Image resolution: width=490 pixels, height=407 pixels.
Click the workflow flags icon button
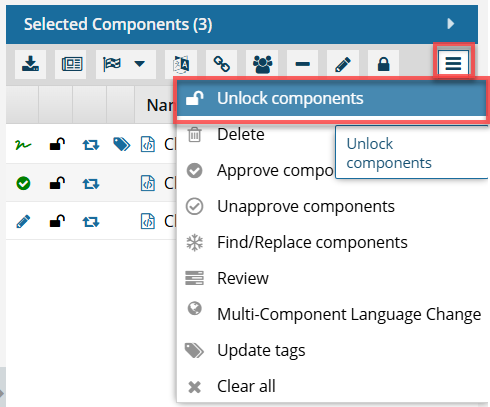click(112, 64)
